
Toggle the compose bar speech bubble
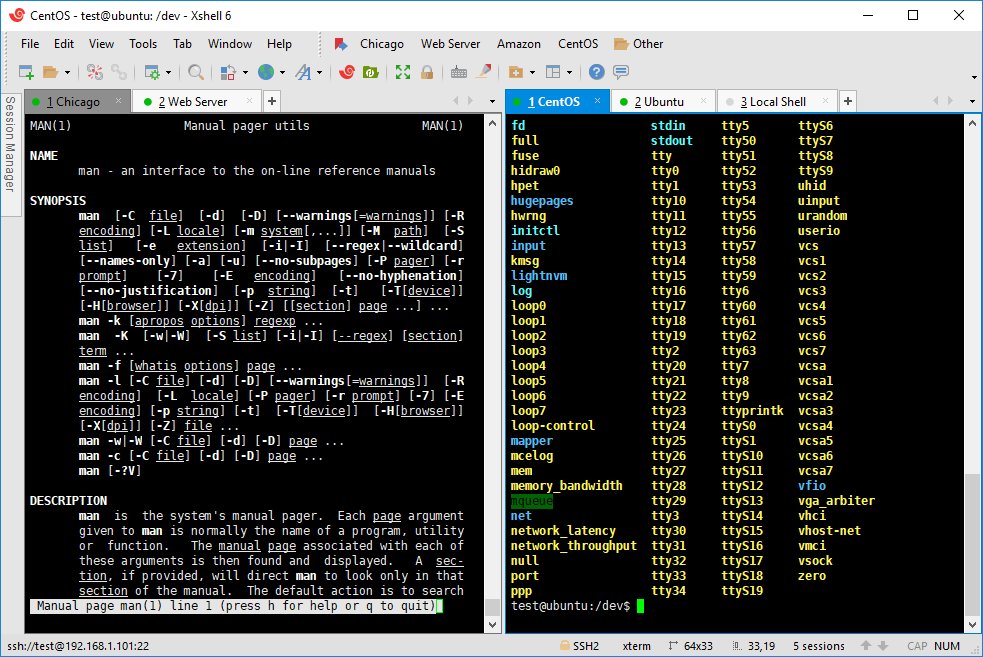coord(618,72)
